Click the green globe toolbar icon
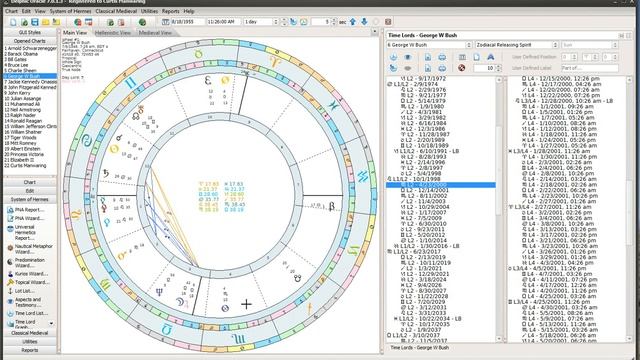Image resolution: width=640 pixels, height=360 pixels. click(142, 22)
